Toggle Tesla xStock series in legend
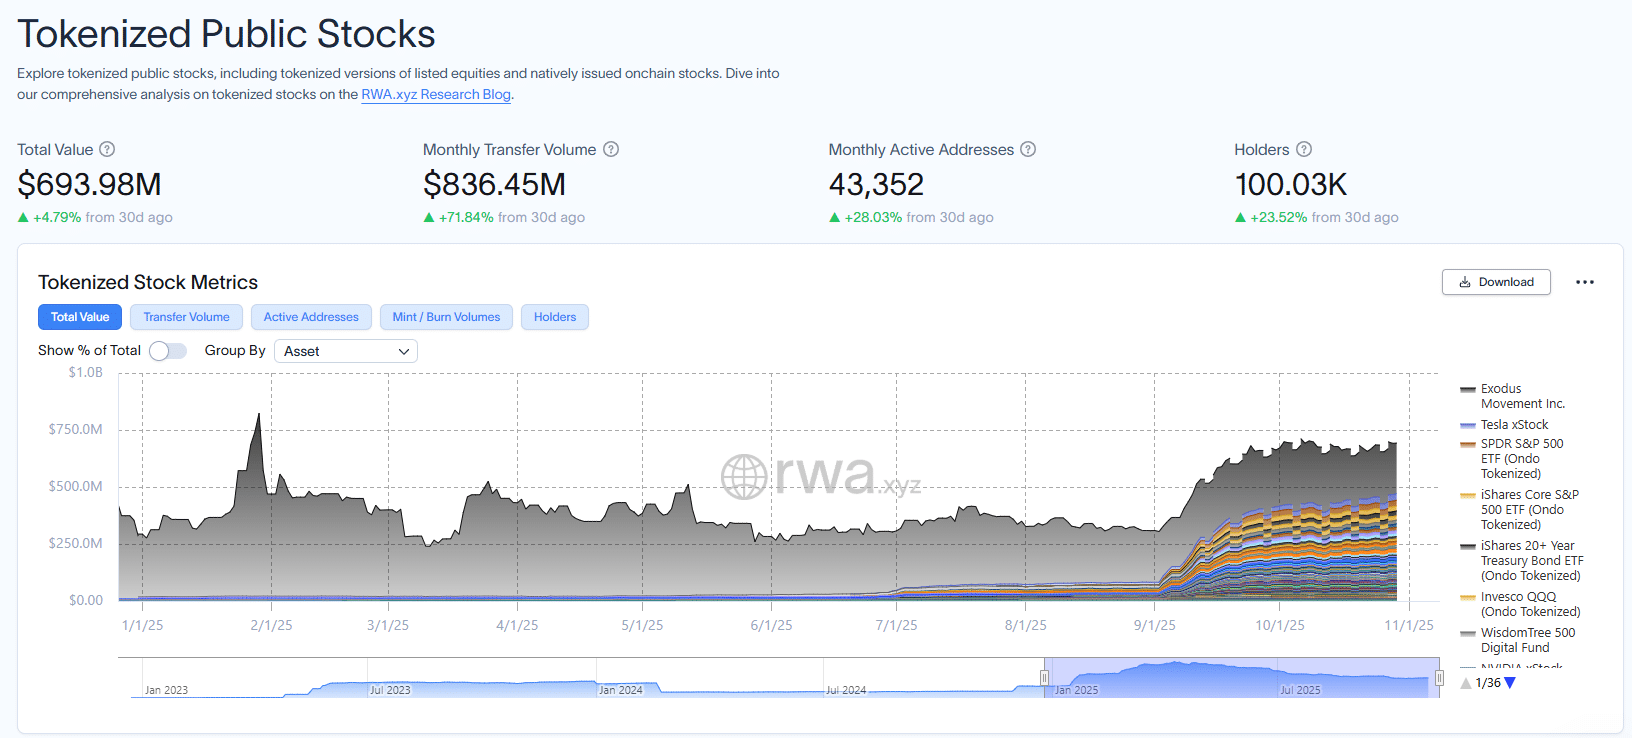1632x738 pixels. 1514,425
